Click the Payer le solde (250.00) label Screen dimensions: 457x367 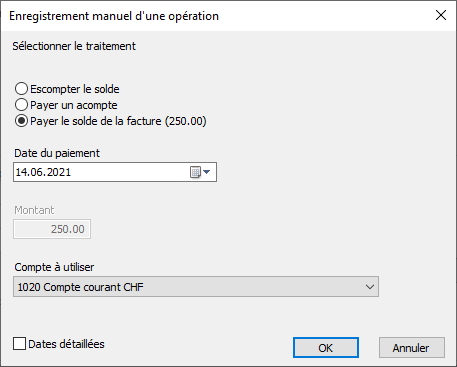point(118,121)
